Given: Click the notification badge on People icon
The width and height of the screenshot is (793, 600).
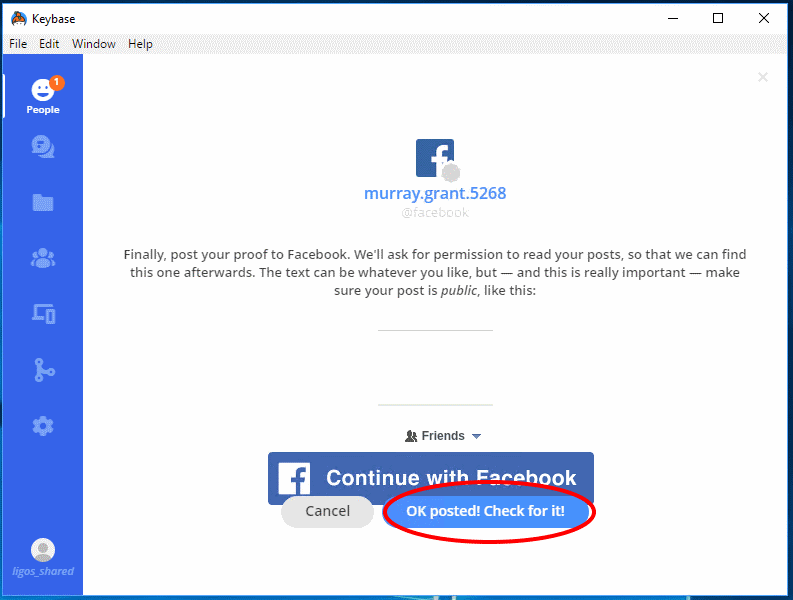Looking at the screenshot, I should pos(57,82).
